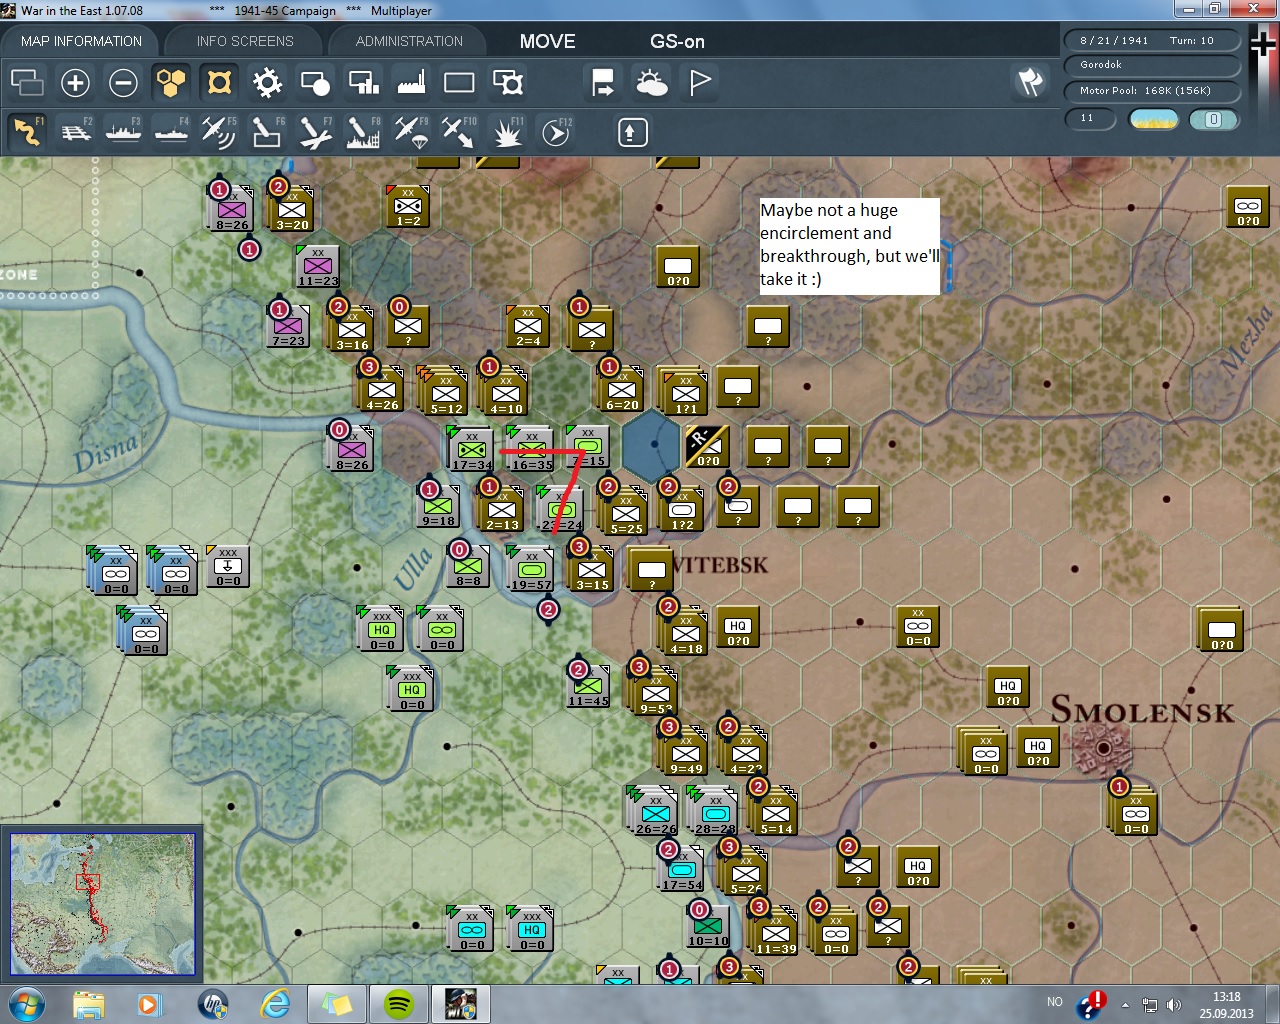
Task: Open the MAP INFORMATION tab
Action: [x=81, y=41]
